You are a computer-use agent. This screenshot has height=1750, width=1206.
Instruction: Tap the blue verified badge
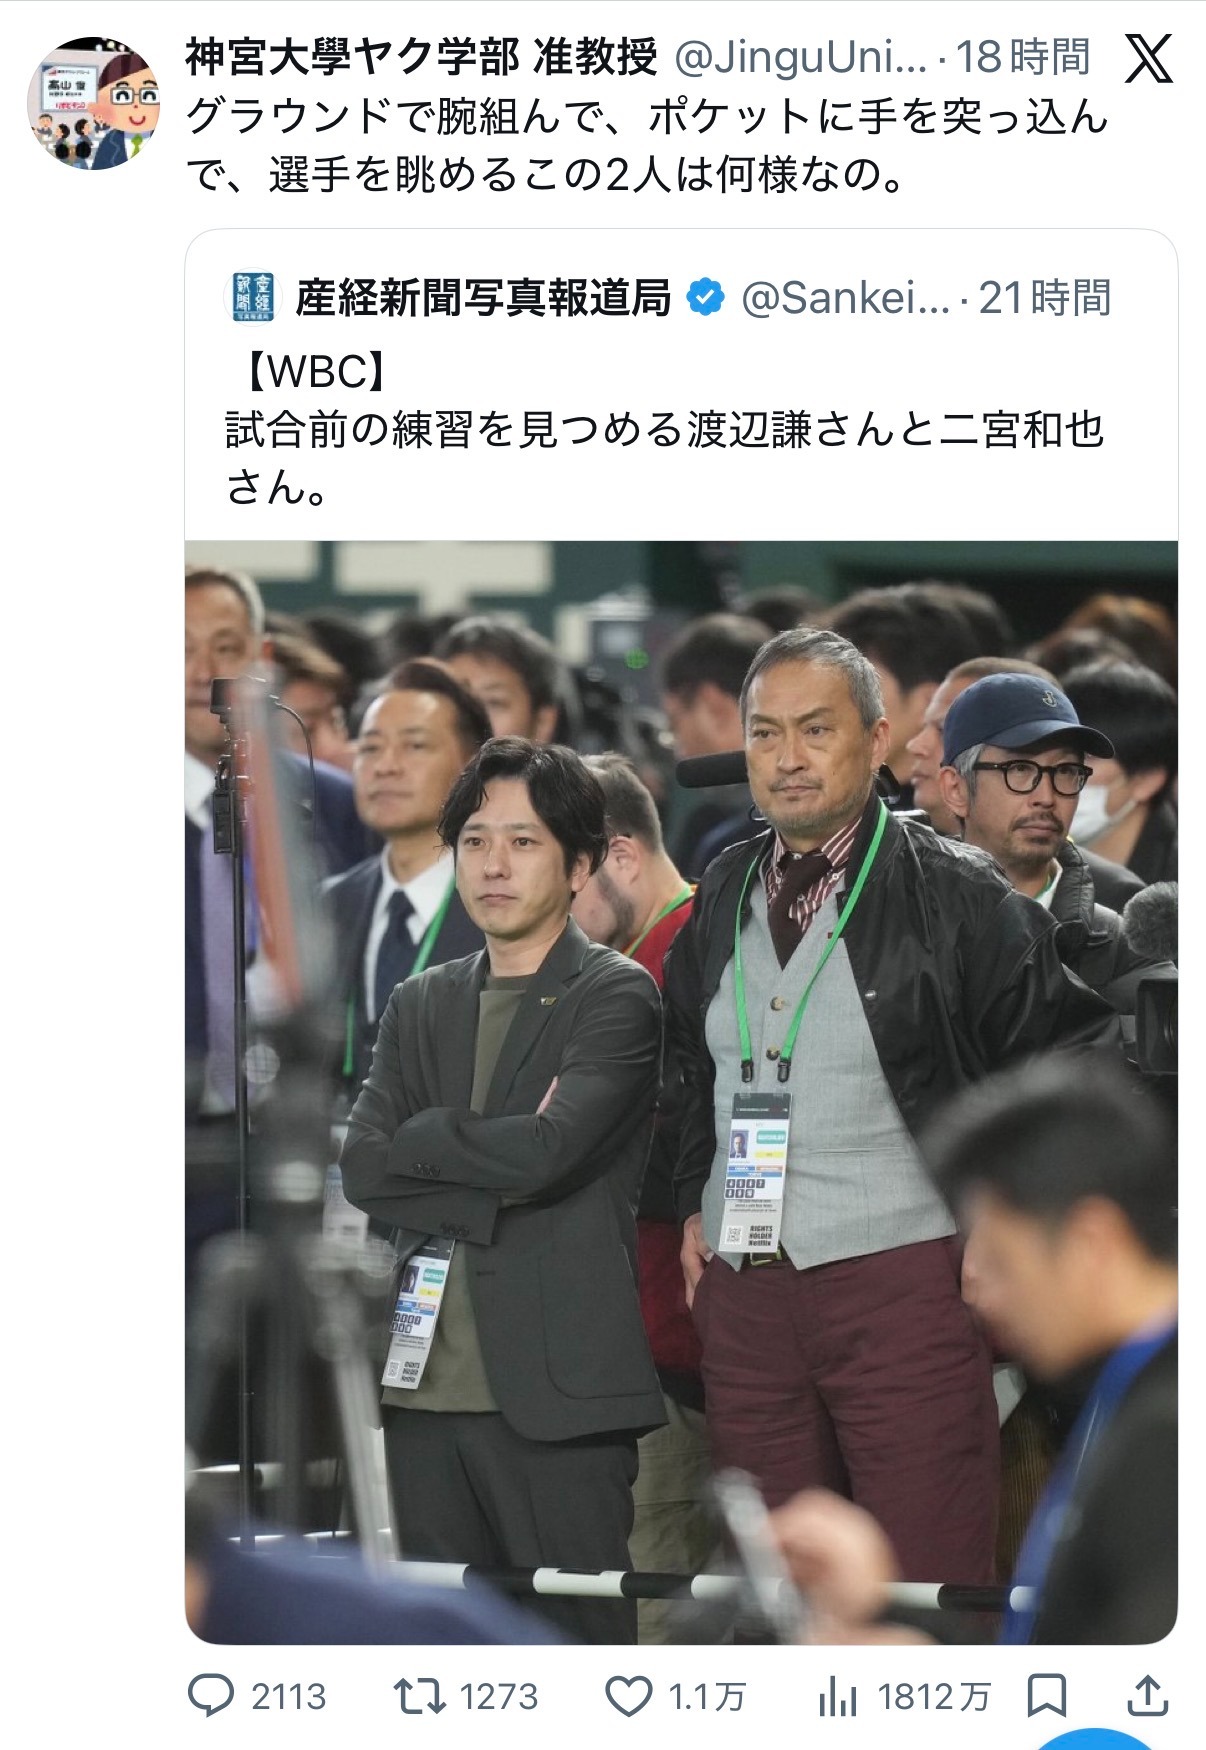(x=706, y=297)
